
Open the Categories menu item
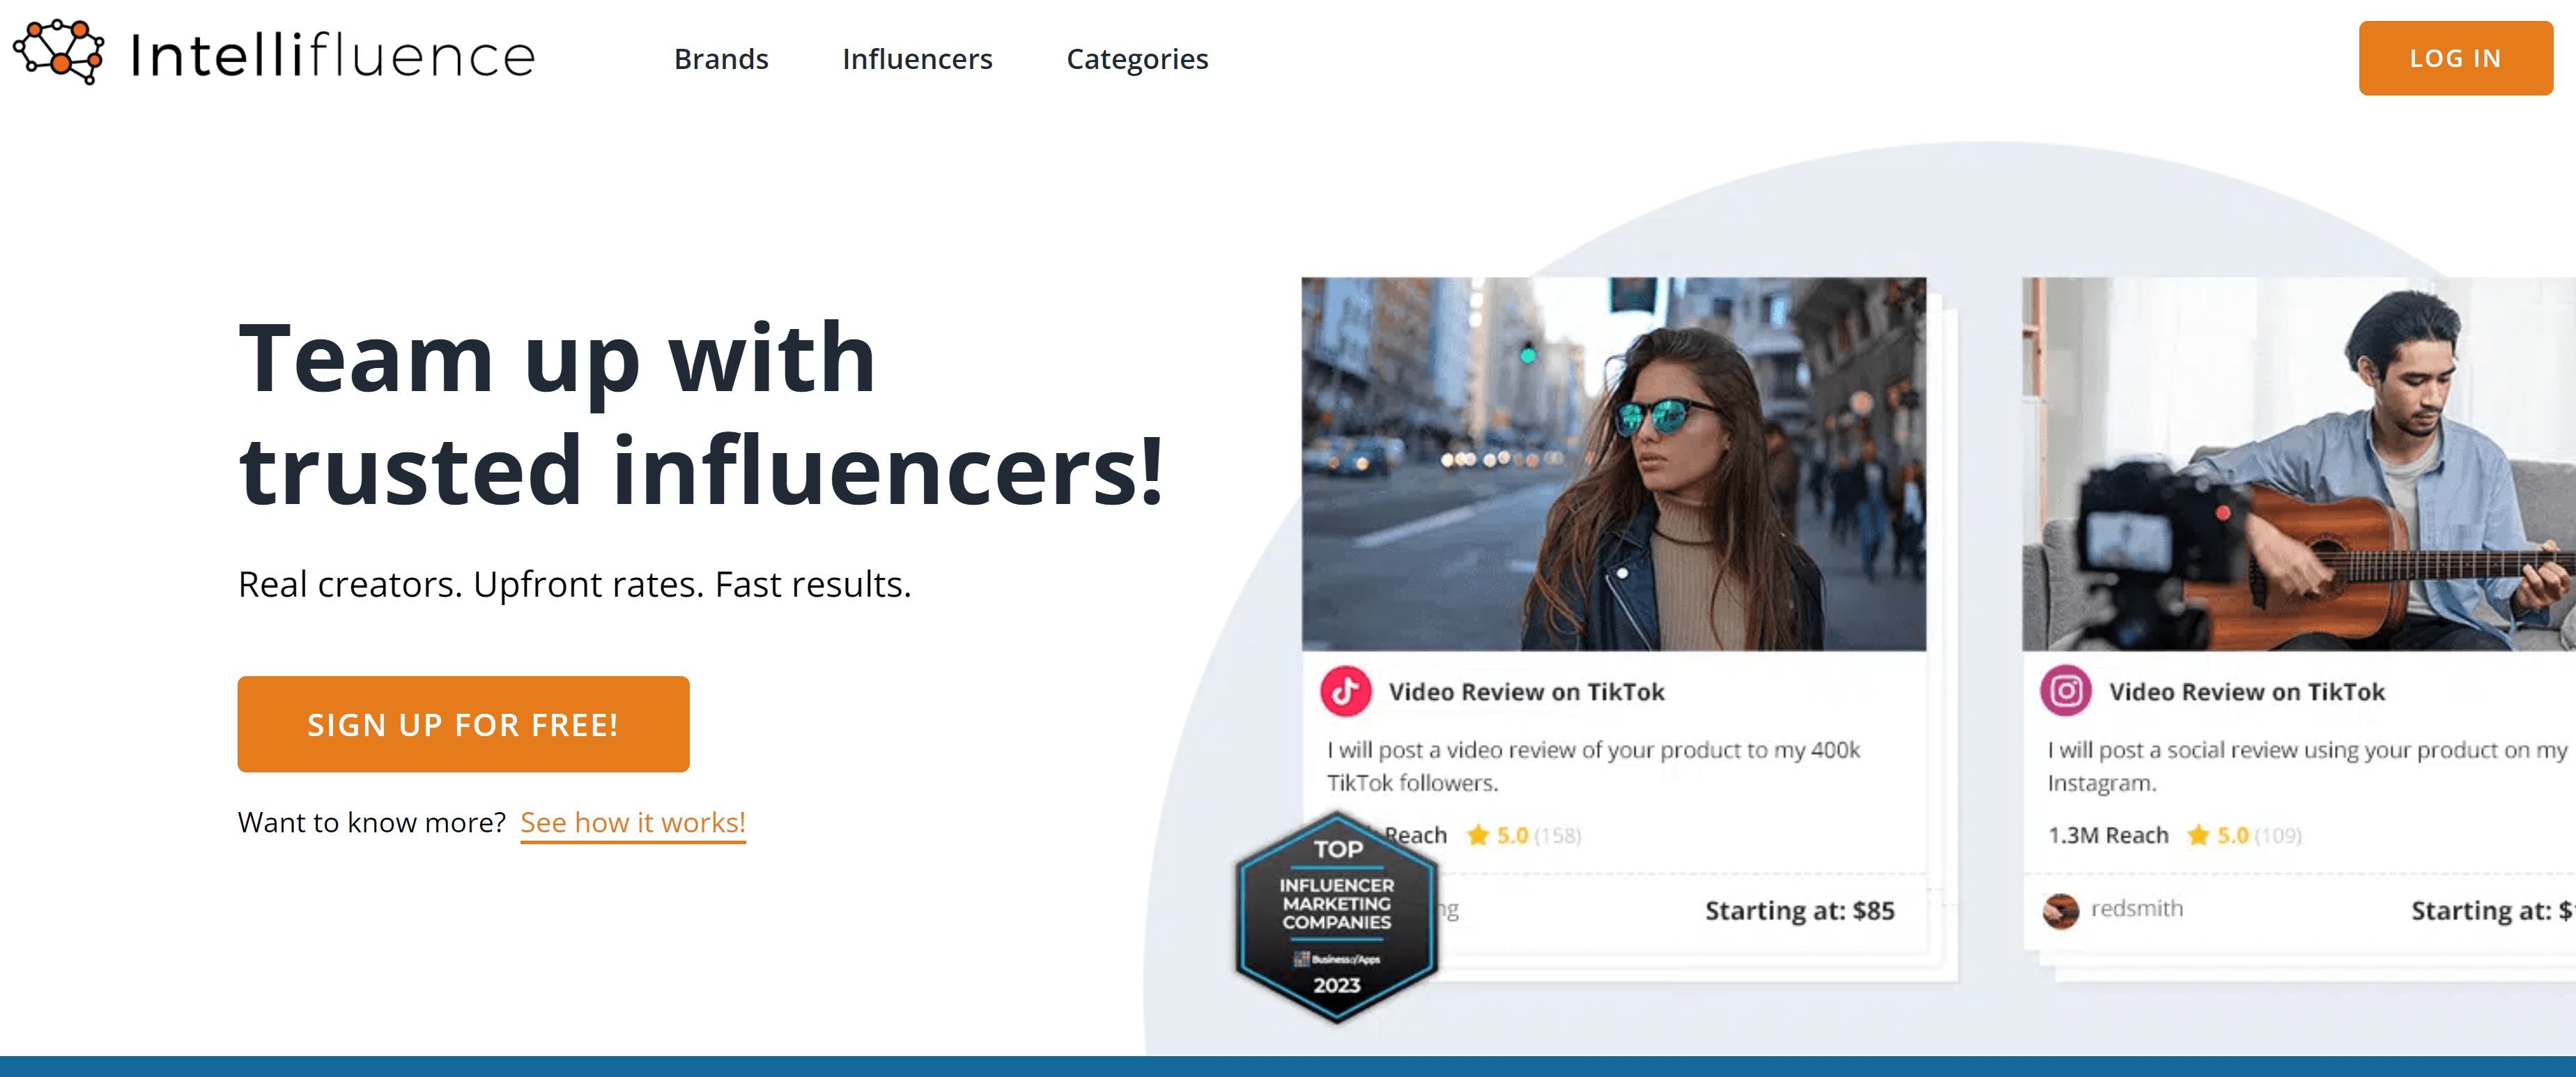pyautogui.click(x=1137, y=59)
